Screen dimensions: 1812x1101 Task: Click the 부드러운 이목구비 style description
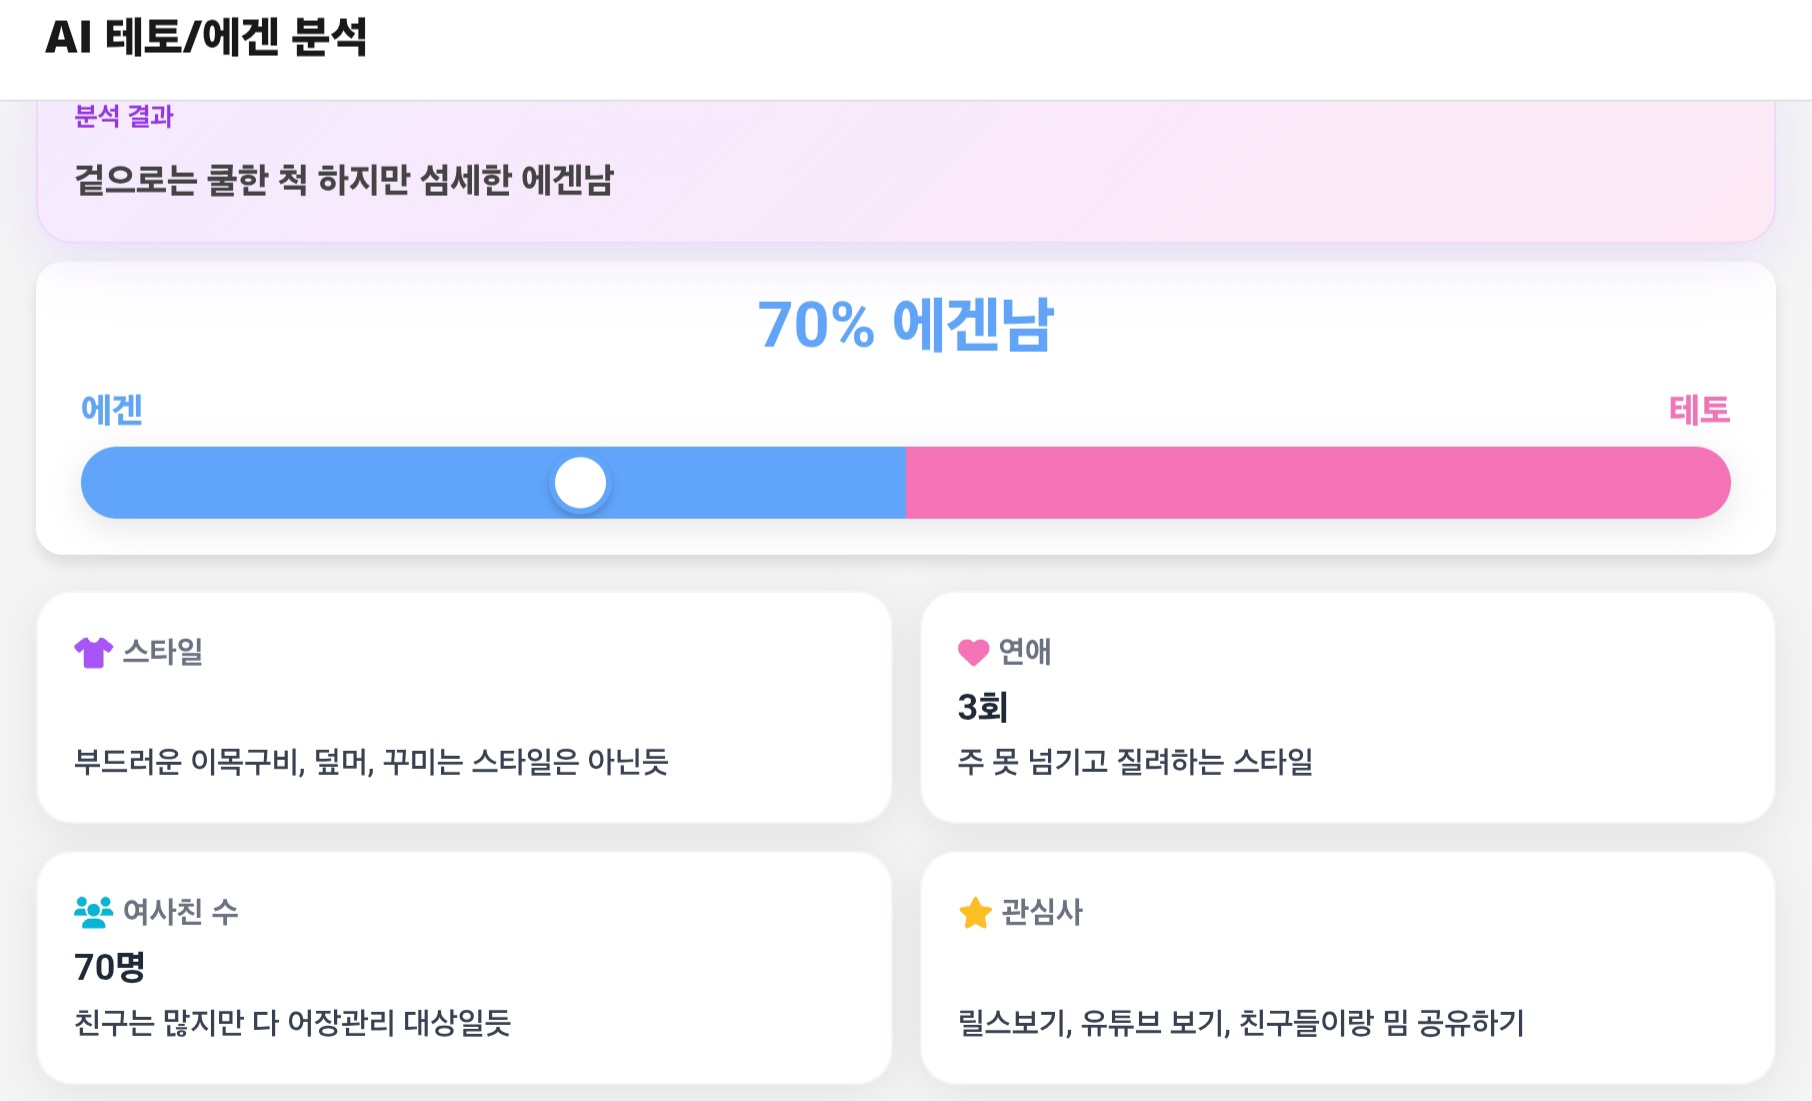371,762
